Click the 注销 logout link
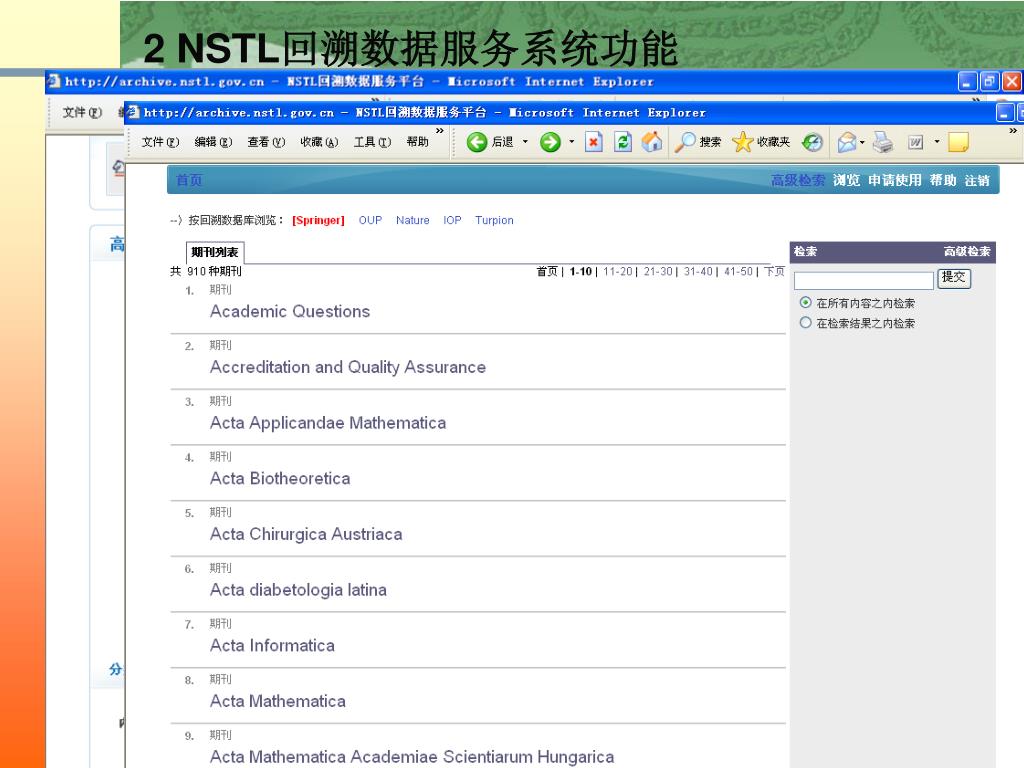The width and height of the screenshot is (1024, 768). pos(977,181)
